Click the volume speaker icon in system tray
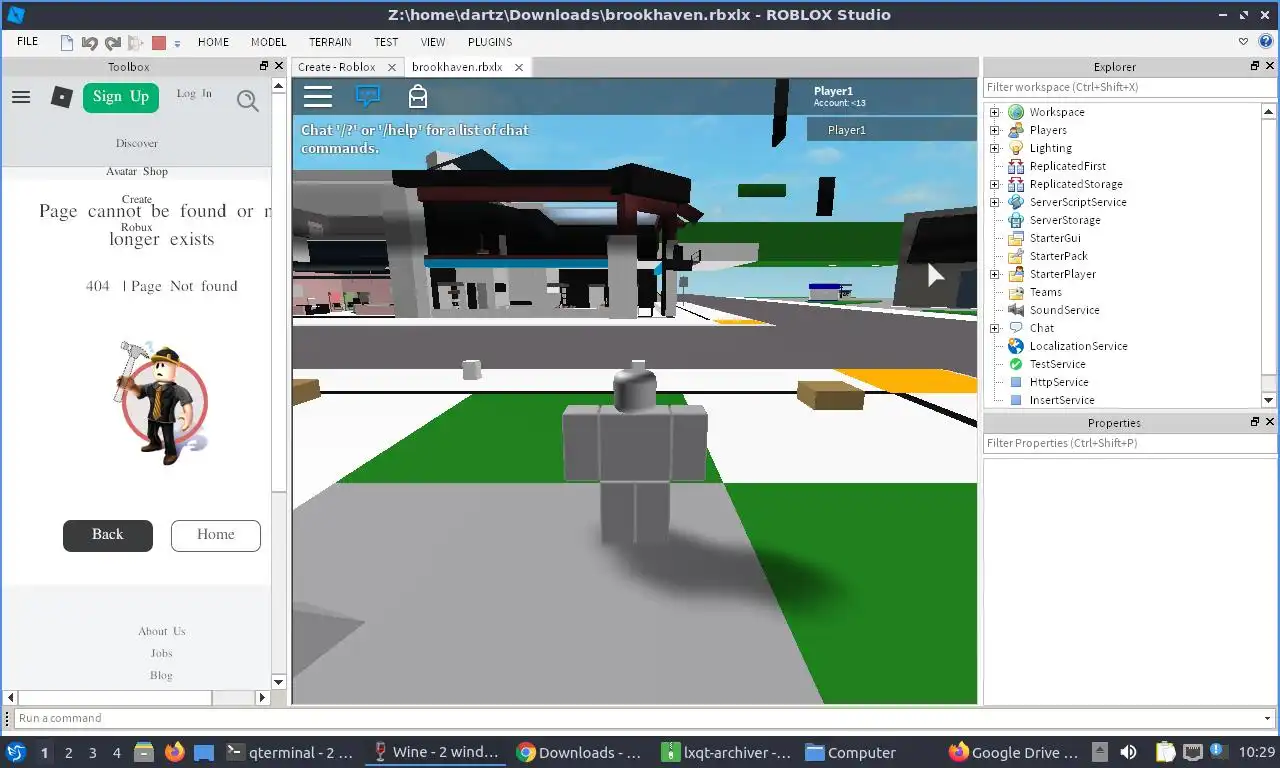The height and width of the screenshot is (768, 1280). (x=1128, y=752)
